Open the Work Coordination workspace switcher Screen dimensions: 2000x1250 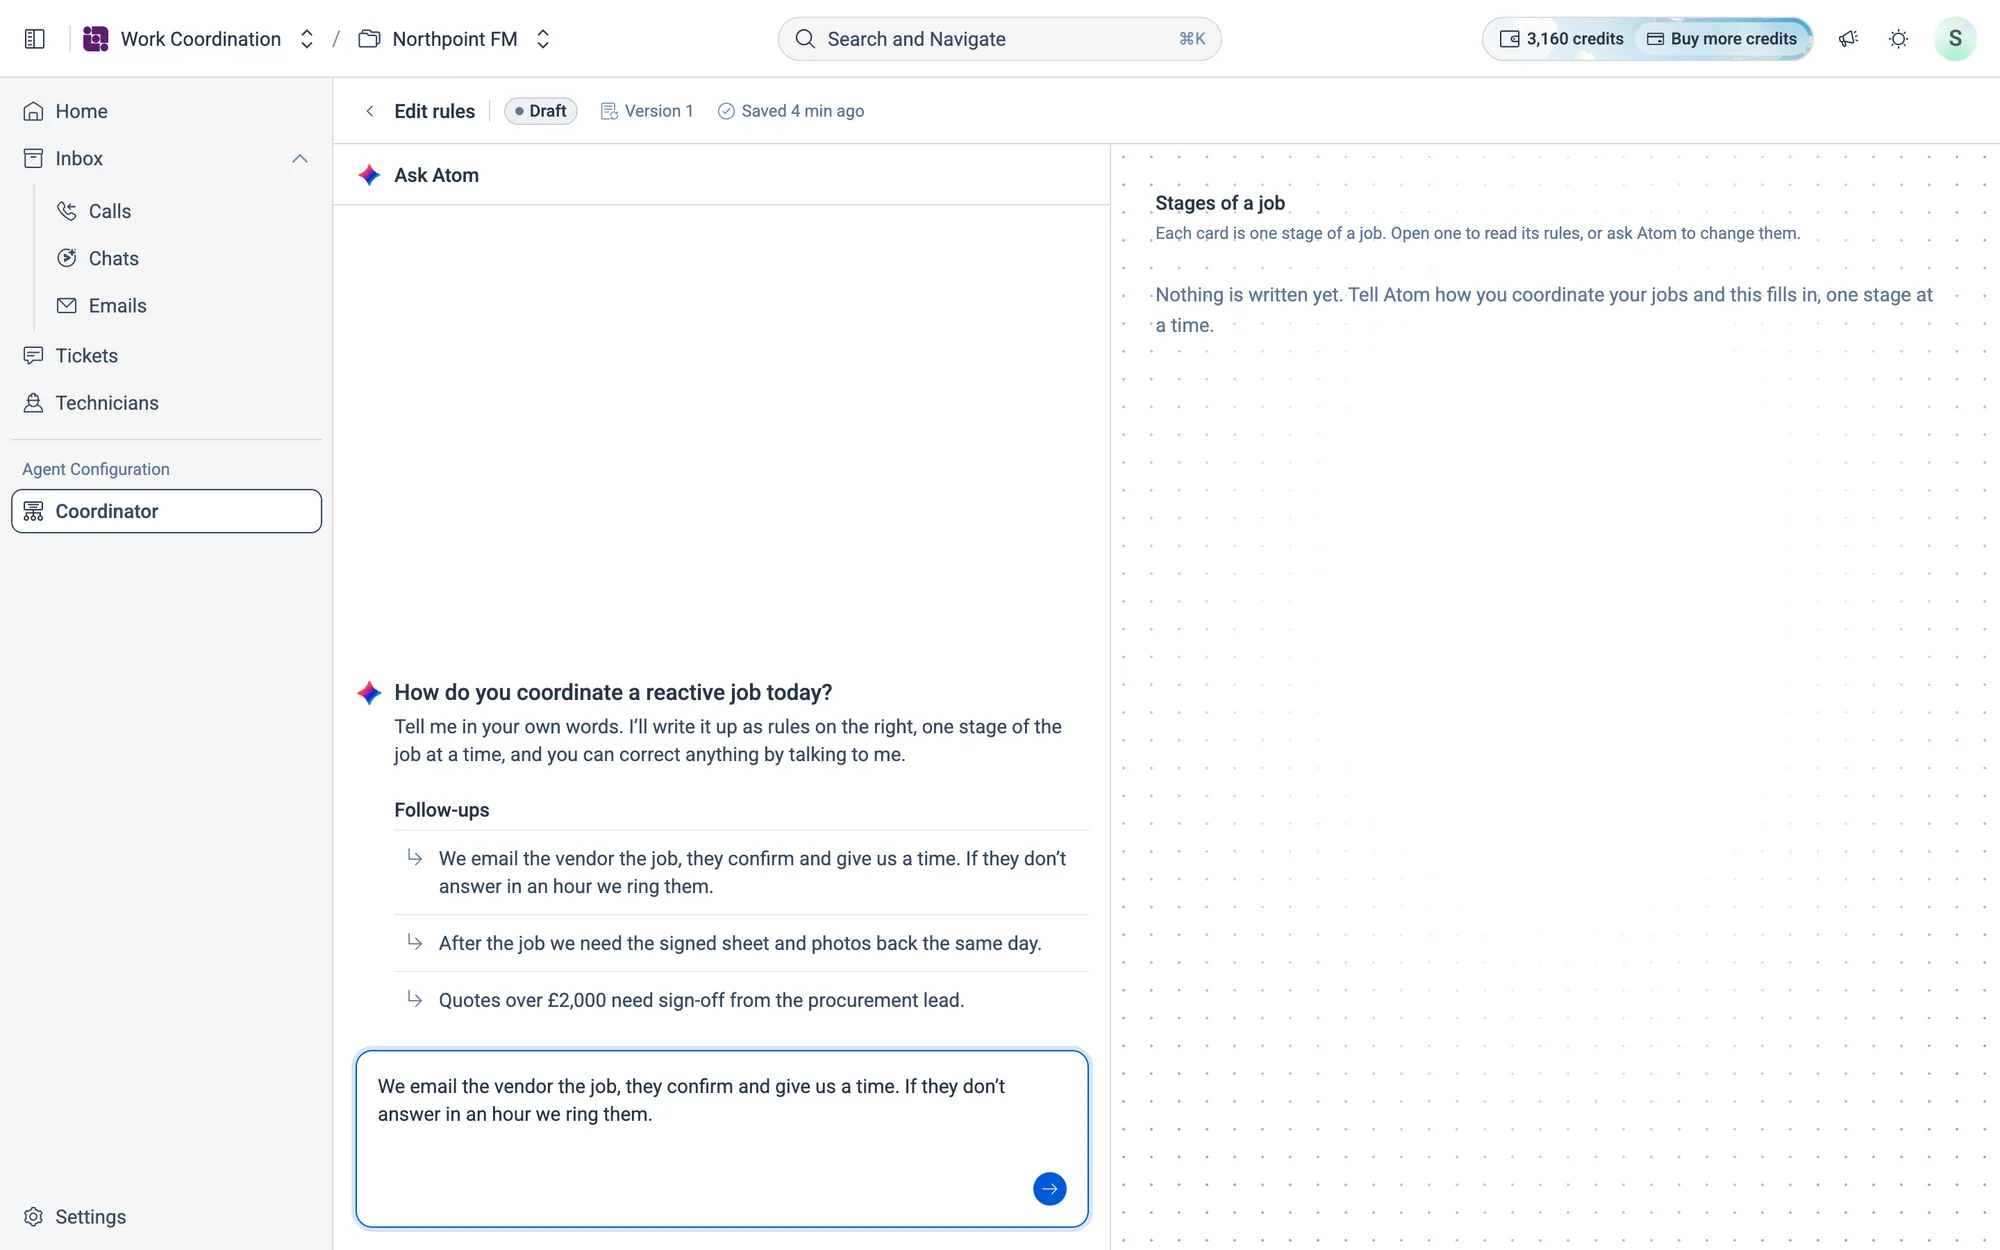pos(307,39)
